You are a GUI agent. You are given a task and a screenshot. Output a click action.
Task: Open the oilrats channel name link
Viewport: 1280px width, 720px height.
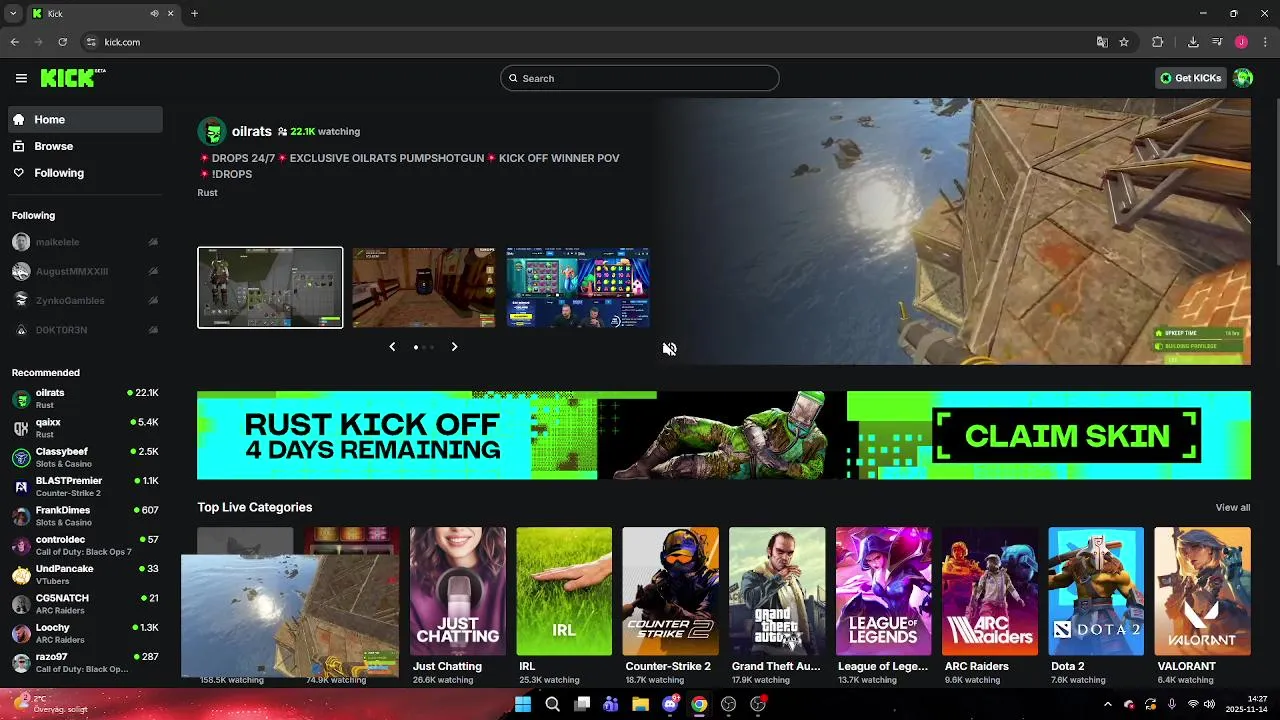click(252, 131)
